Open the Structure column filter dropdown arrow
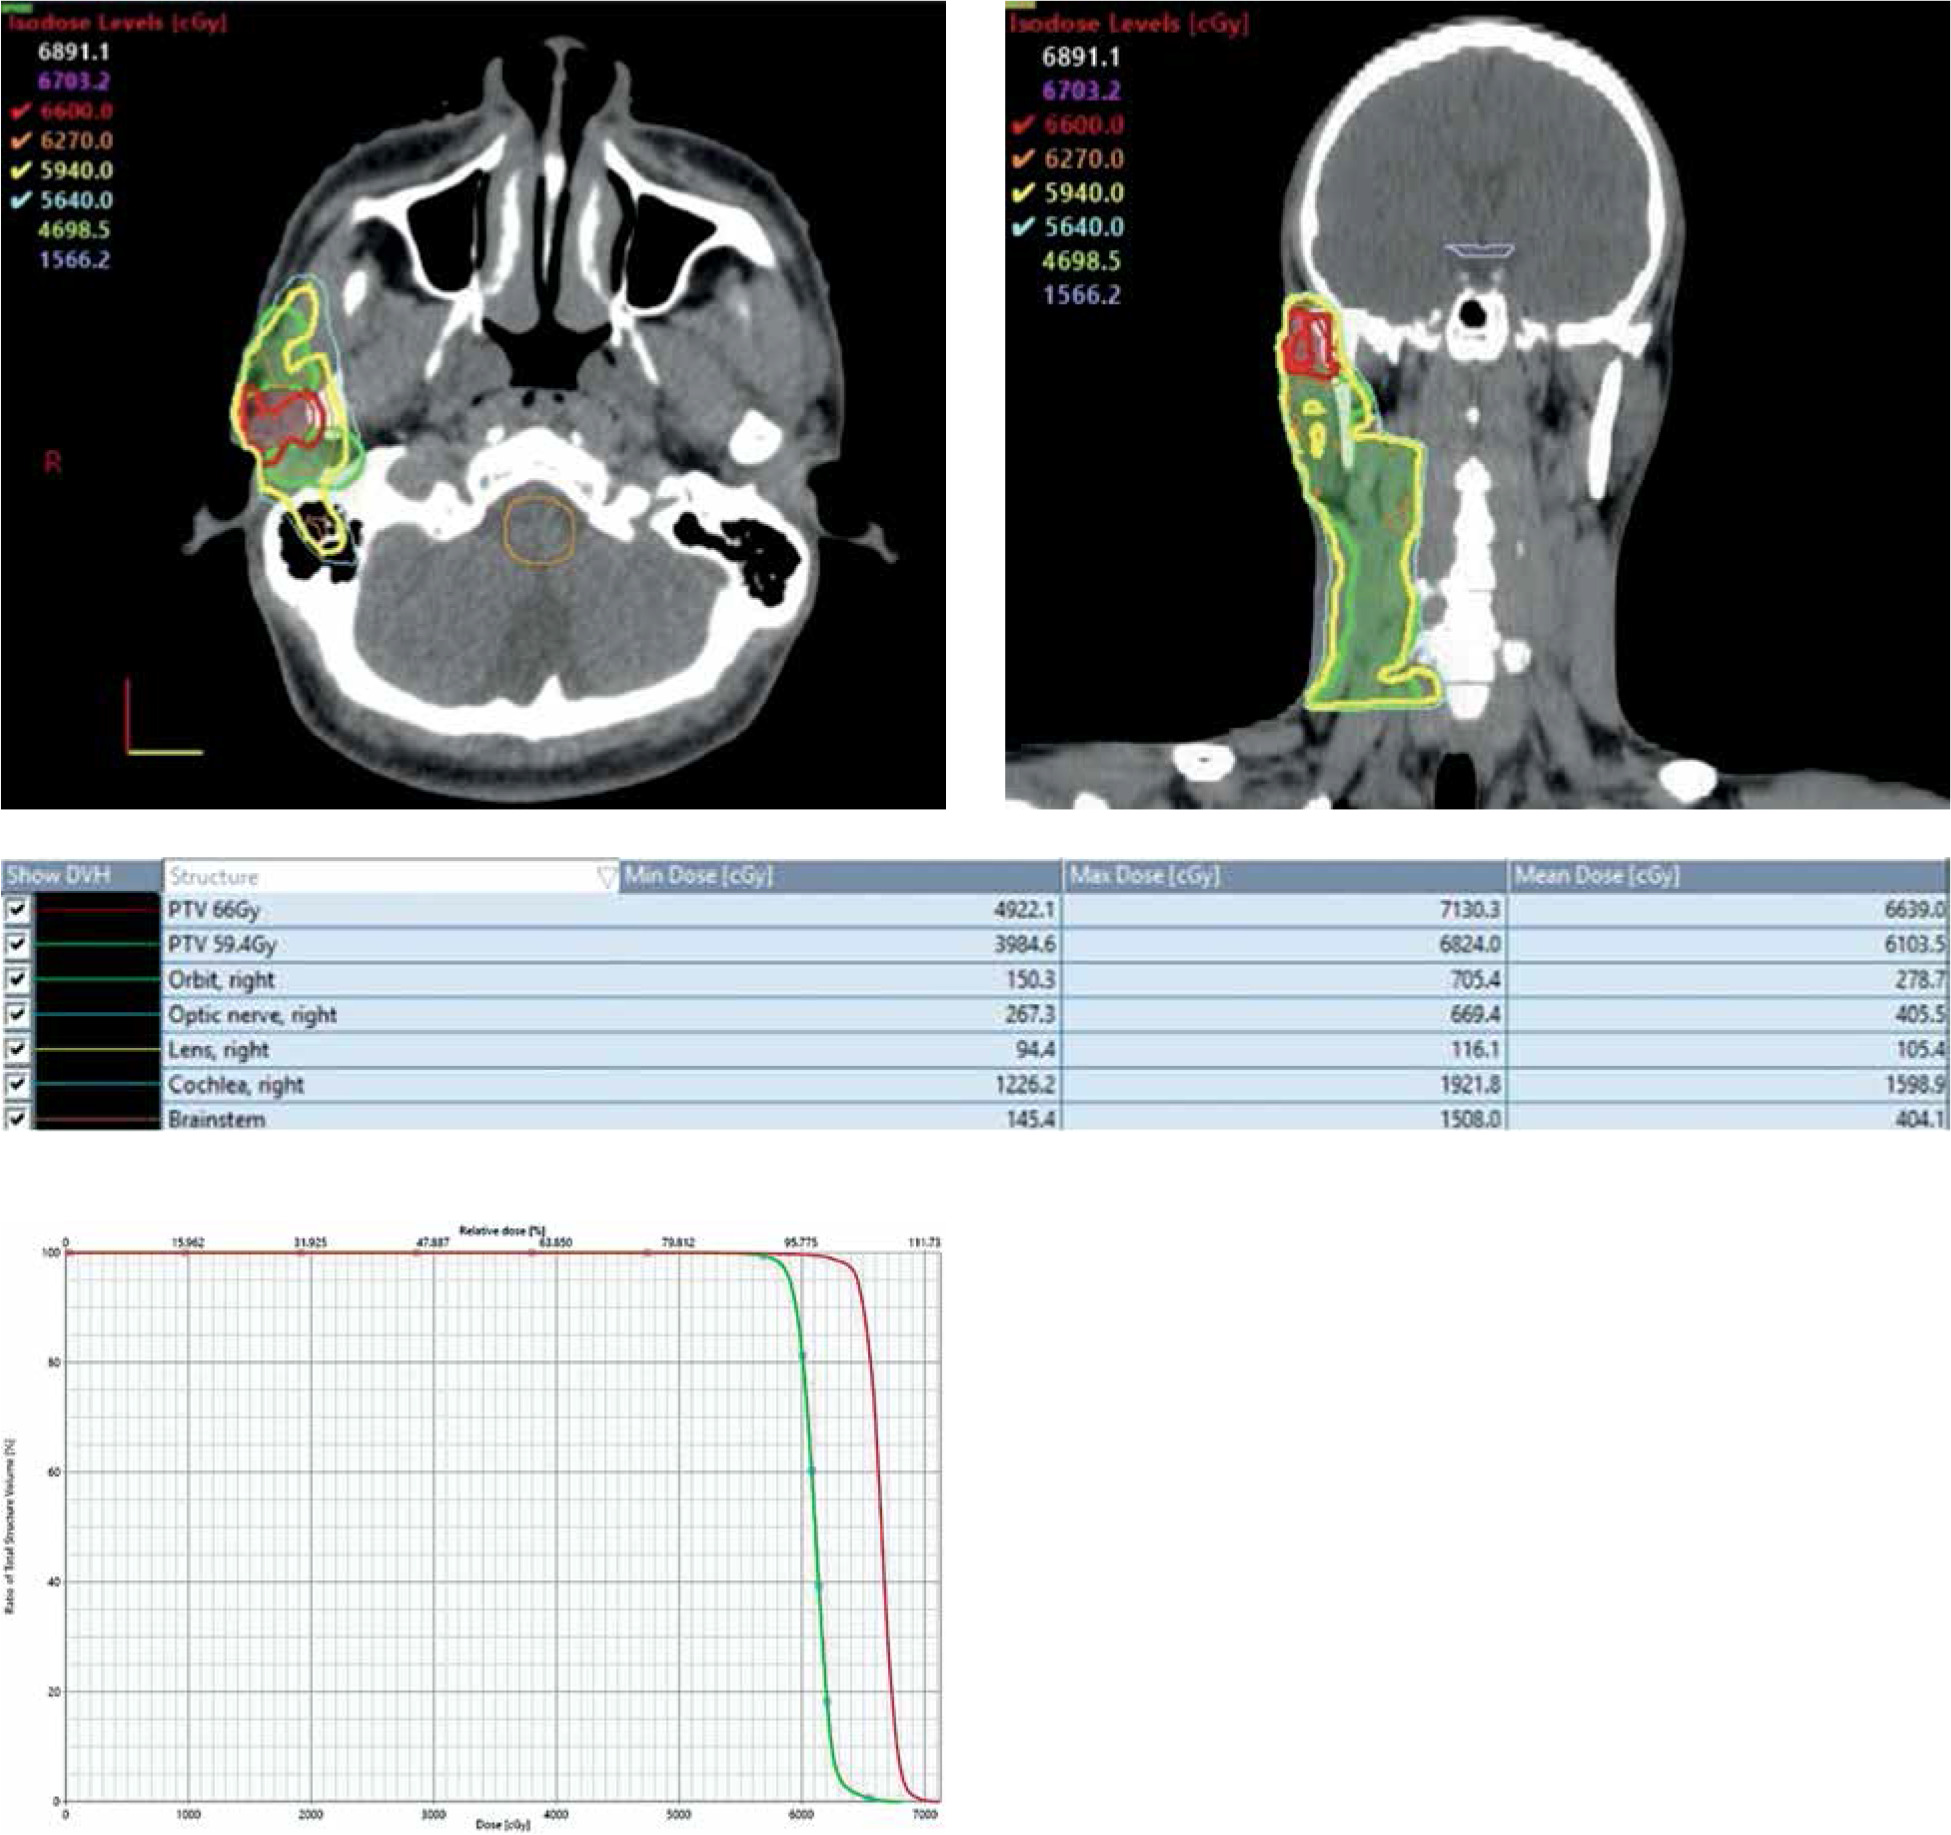This screenshot has height=1835, width=1951. 606,878
